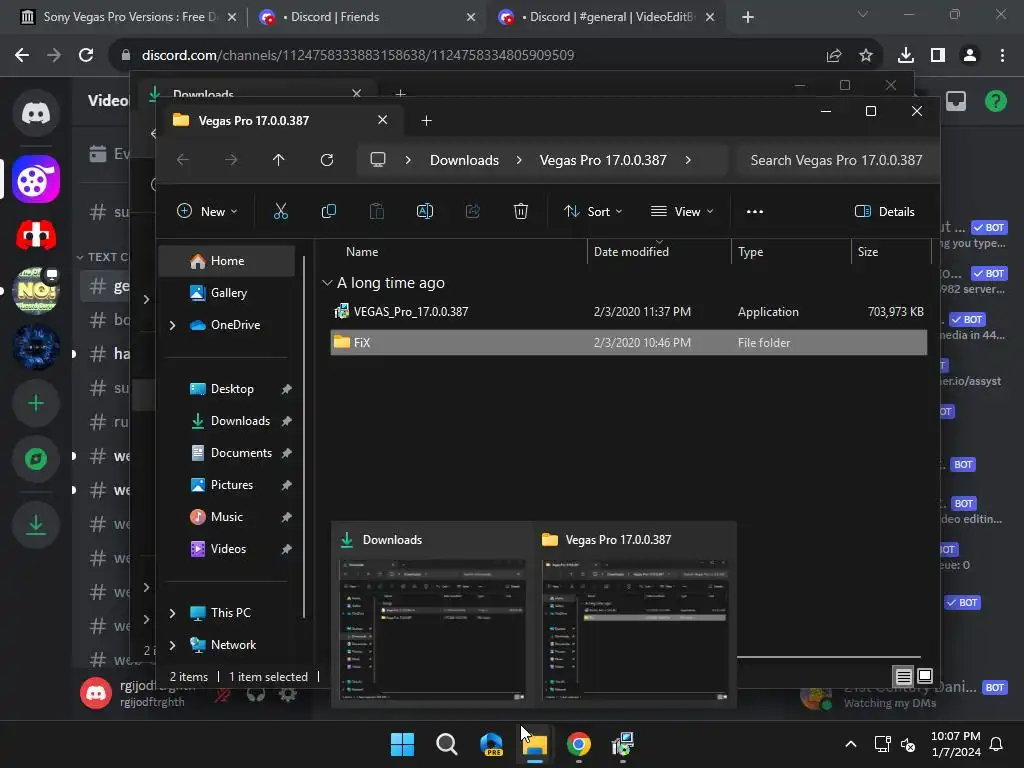Viewport: 1024px width, 768px height.
Task: Add a new Explorer tab with plus
Action: click(426, 120)
